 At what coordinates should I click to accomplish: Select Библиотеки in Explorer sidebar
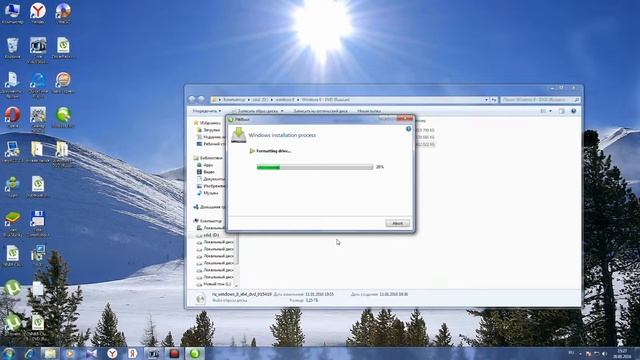[208, 158]
